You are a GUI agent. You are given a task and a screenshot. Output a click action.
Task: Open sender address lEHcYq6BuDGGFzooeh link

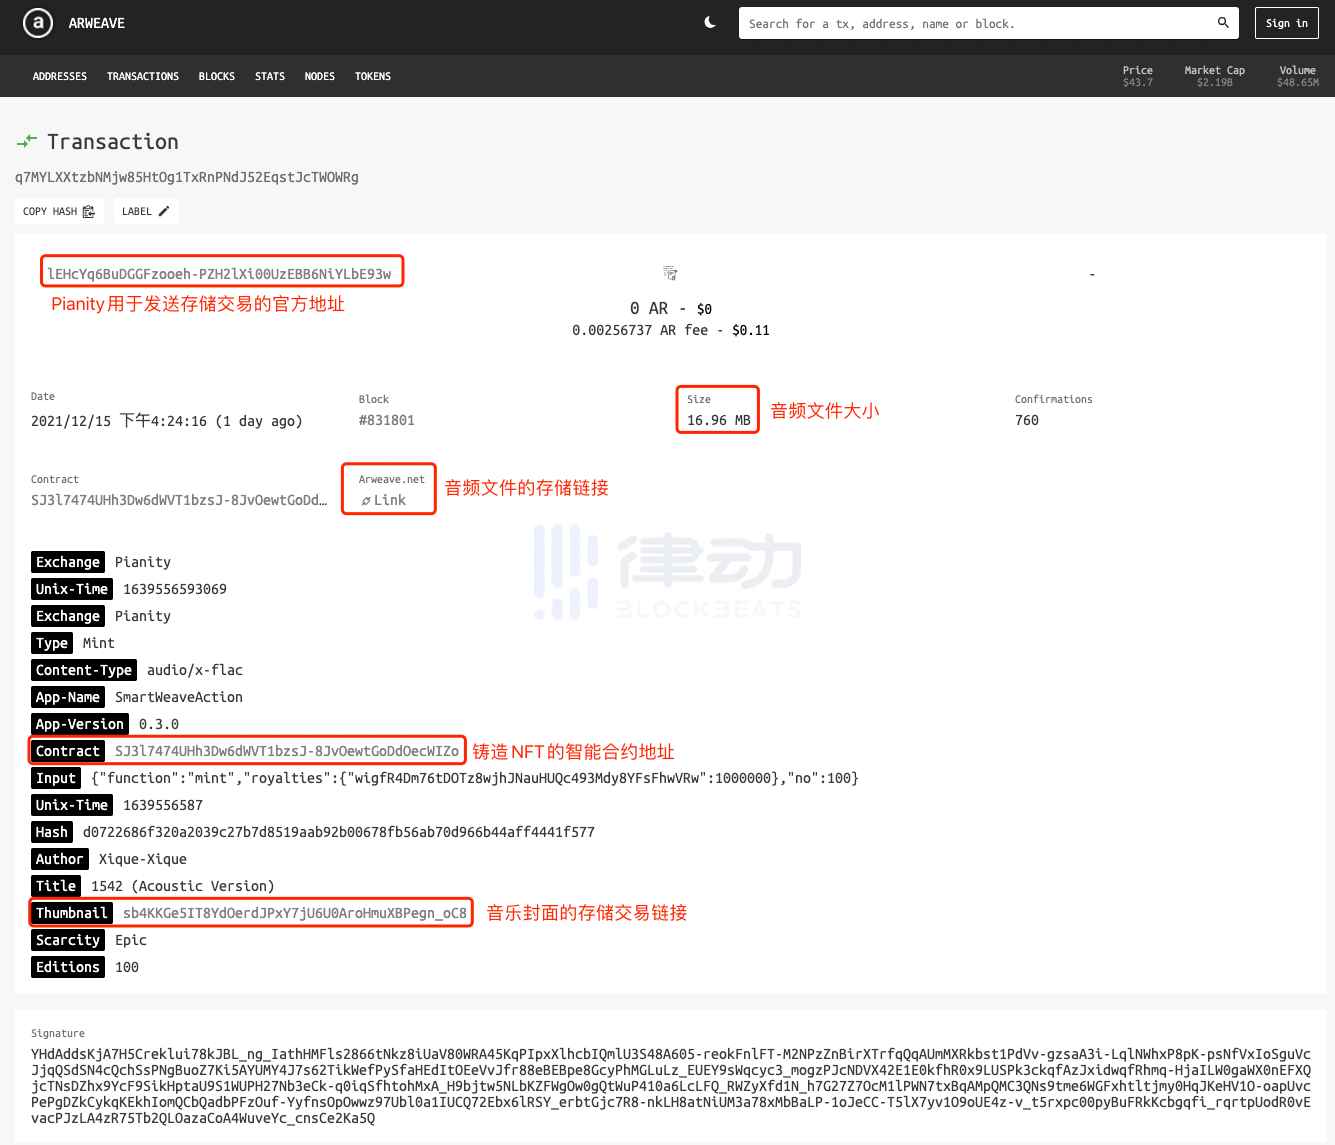pos(220,274)
